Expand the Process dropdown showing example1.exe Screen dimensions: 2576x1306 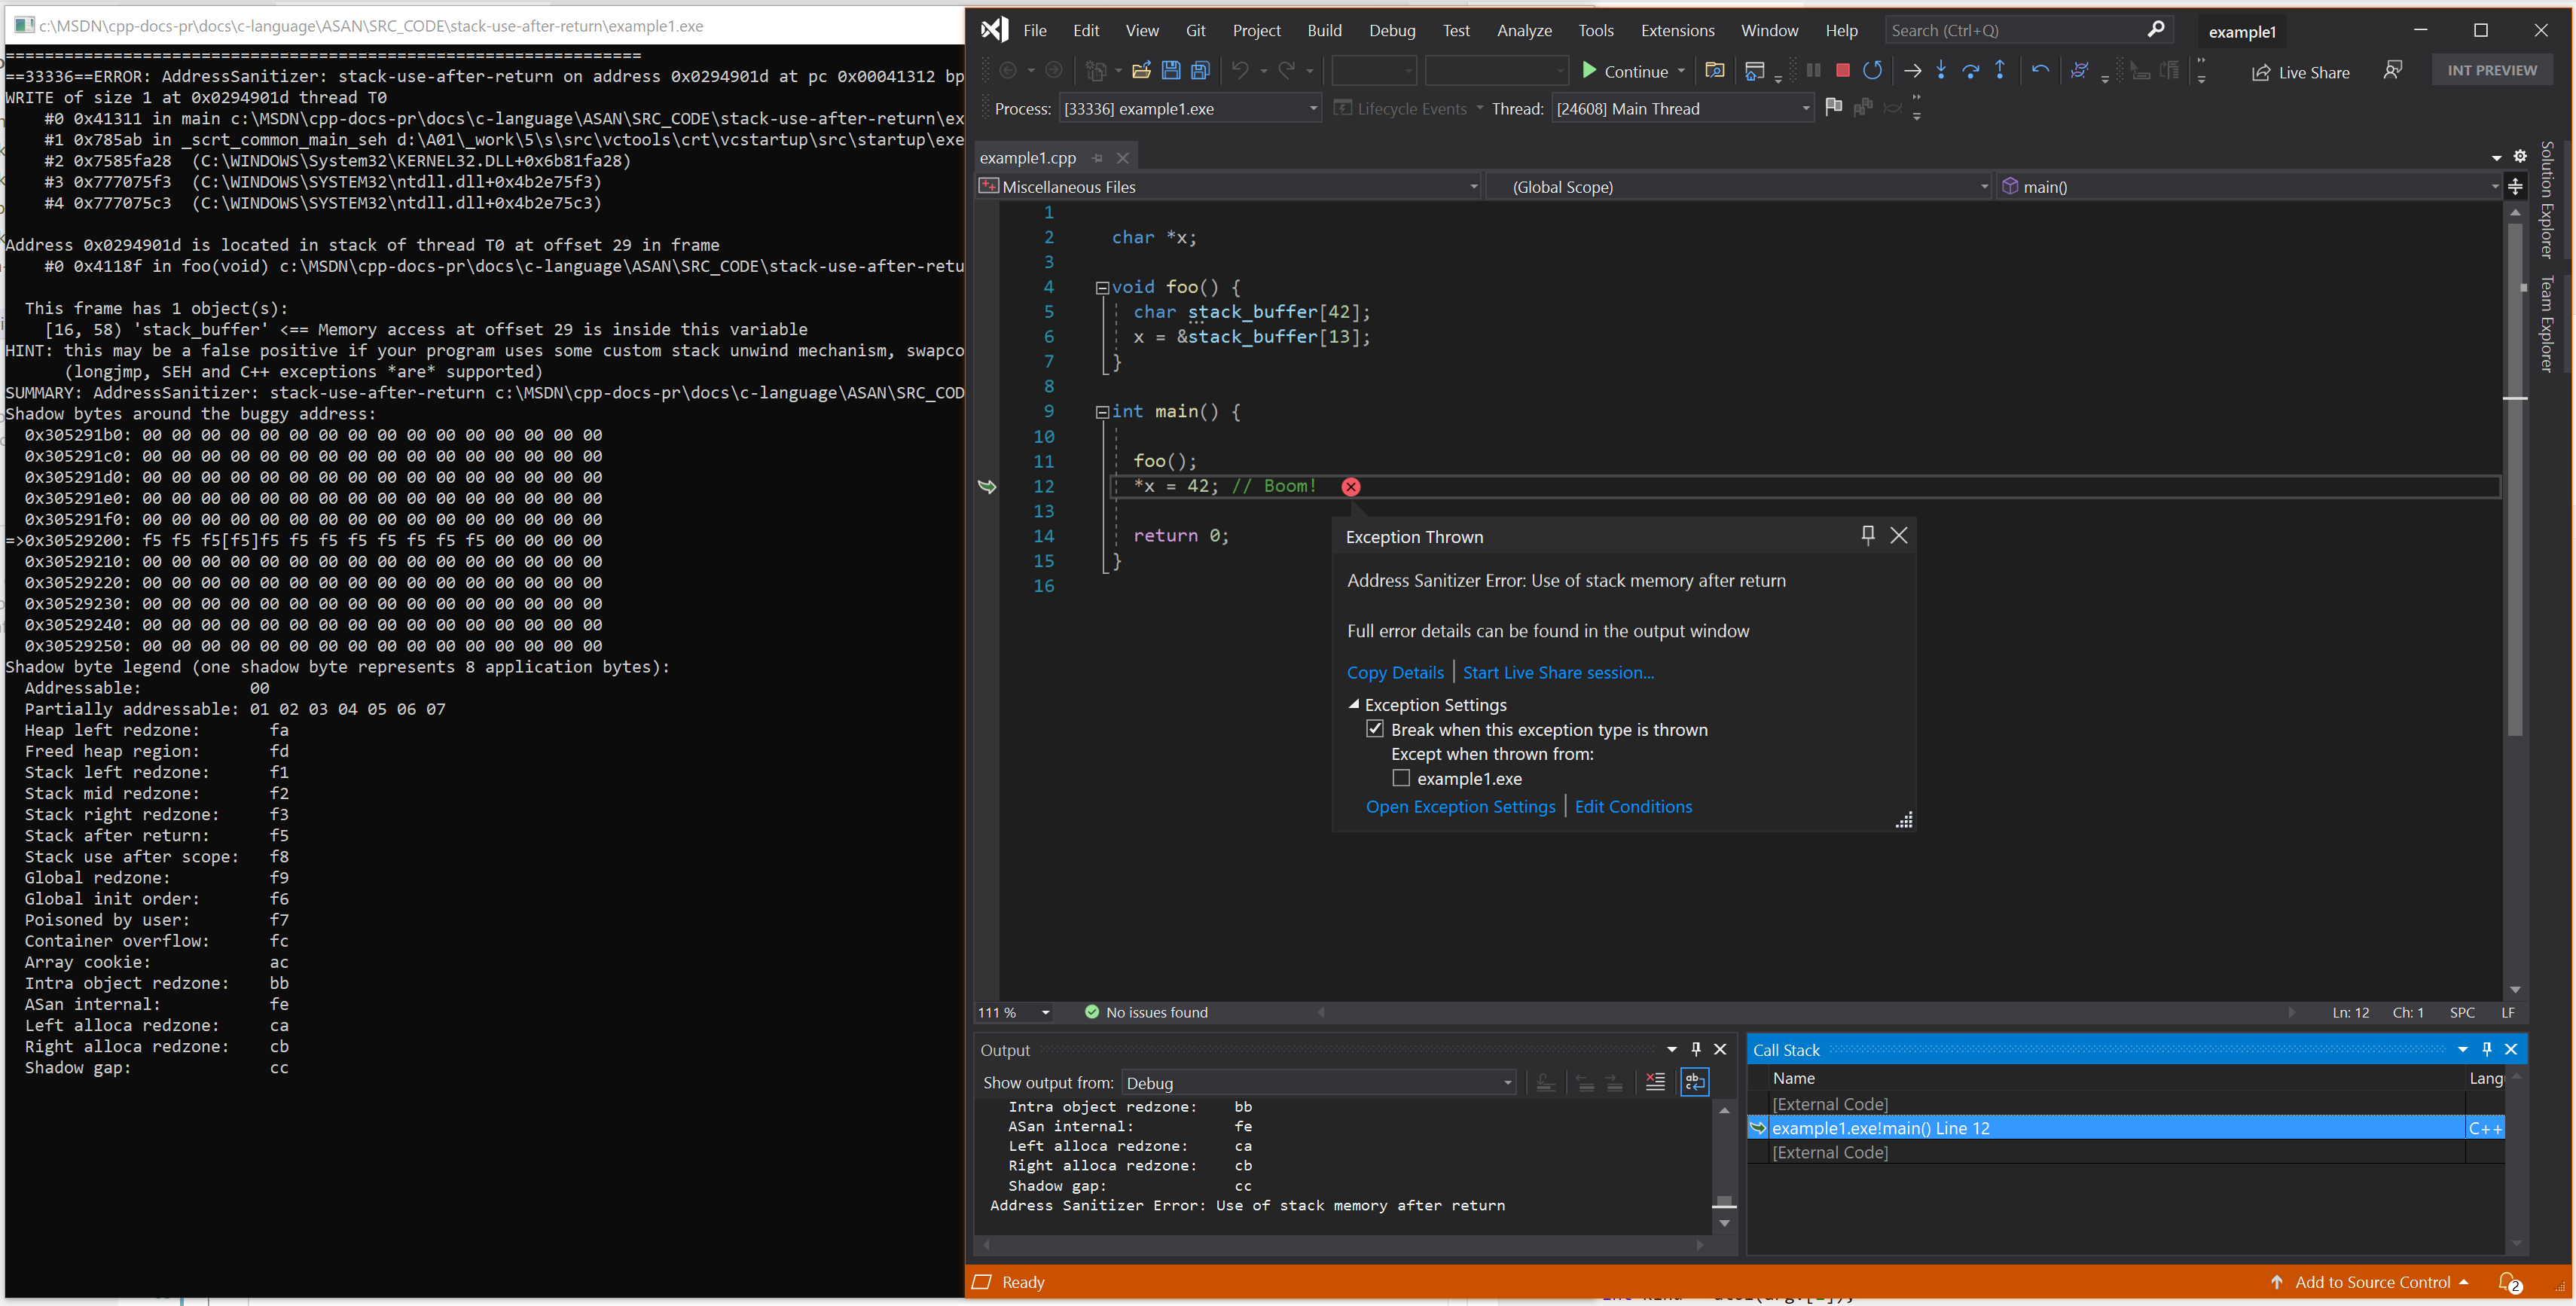tap(1312, 108)
